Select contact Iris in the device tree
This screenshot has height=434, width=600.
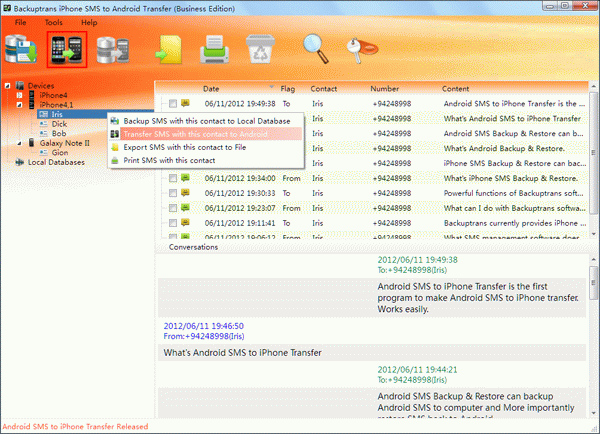pyautogui.click(x=57, y=114)
